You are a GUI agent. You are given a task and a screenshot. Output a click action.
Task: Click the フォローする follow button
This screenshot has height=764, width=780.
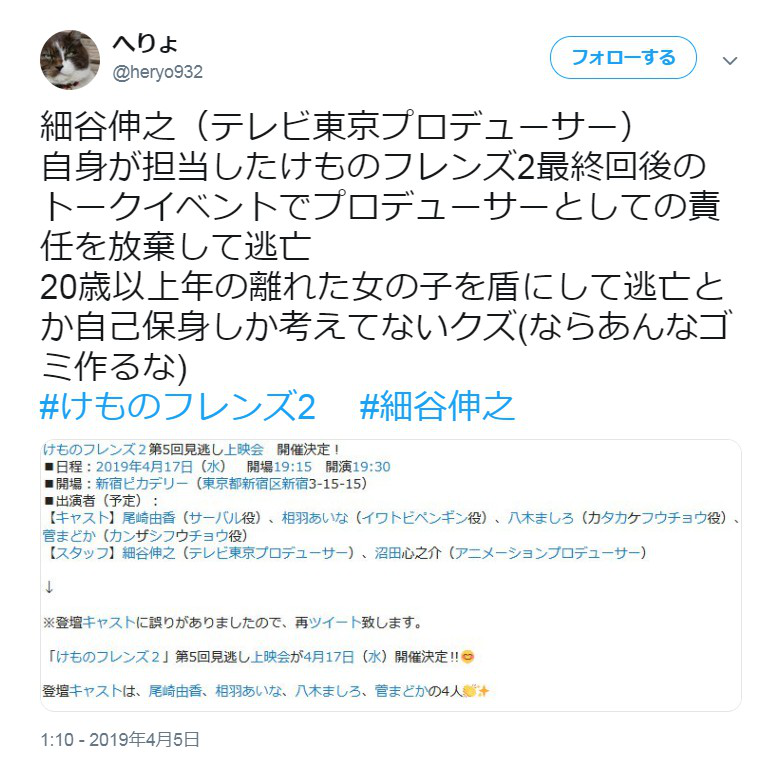tap(623, 58)
